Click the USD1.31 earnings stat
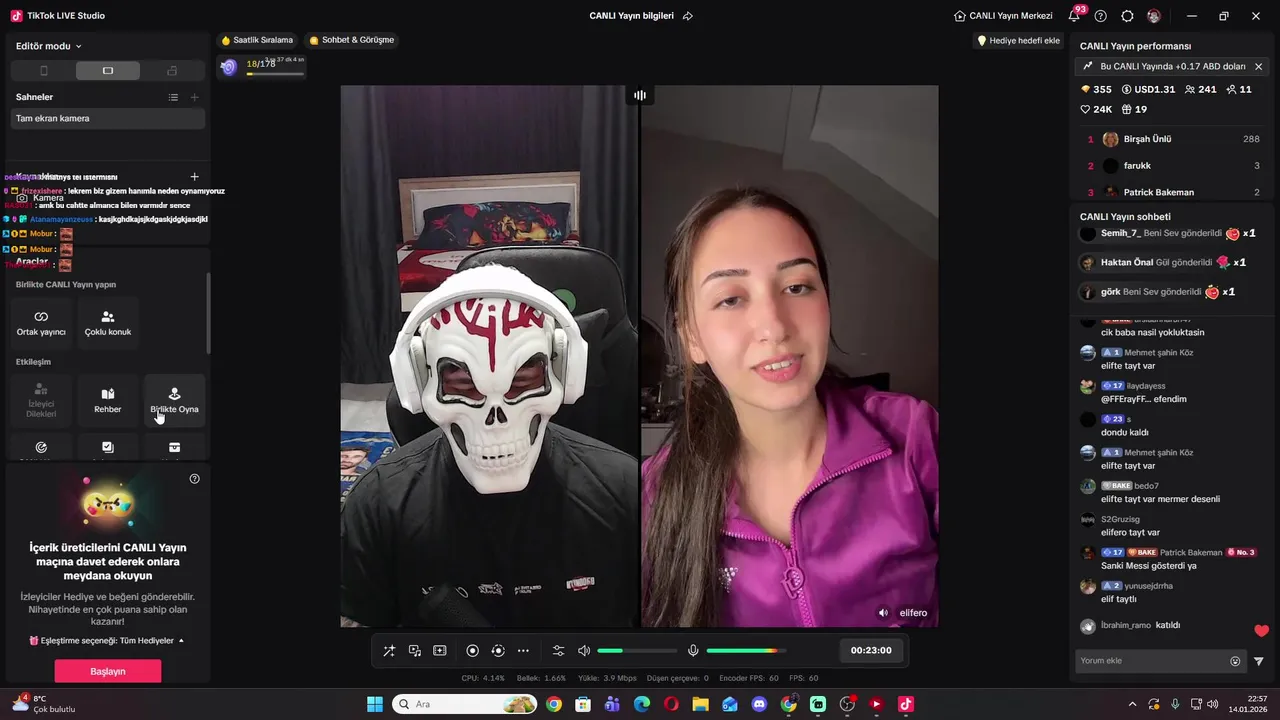Screen dimensions: 1280x720 pyautogui.click(x=1148, y=89)
